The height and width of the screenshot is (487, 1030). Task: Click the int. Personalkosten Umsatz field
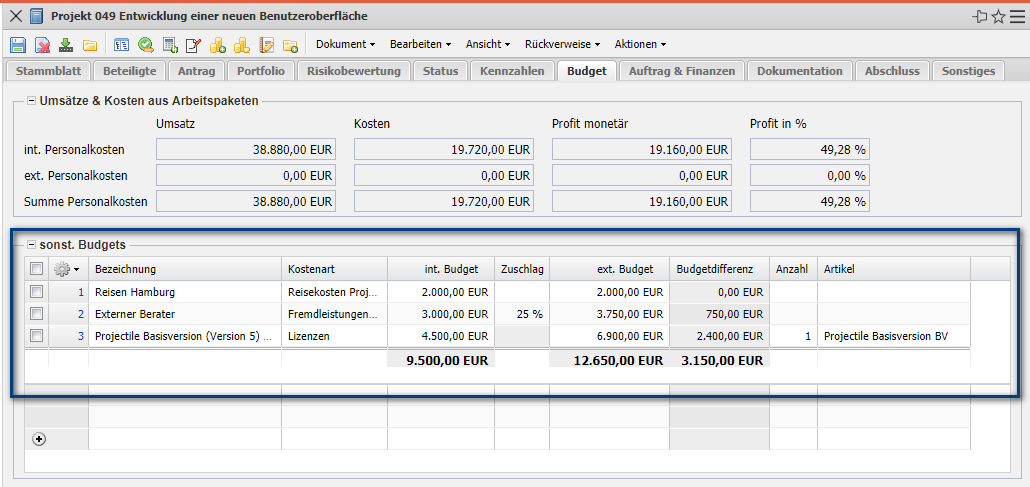[x=246, y=149]
